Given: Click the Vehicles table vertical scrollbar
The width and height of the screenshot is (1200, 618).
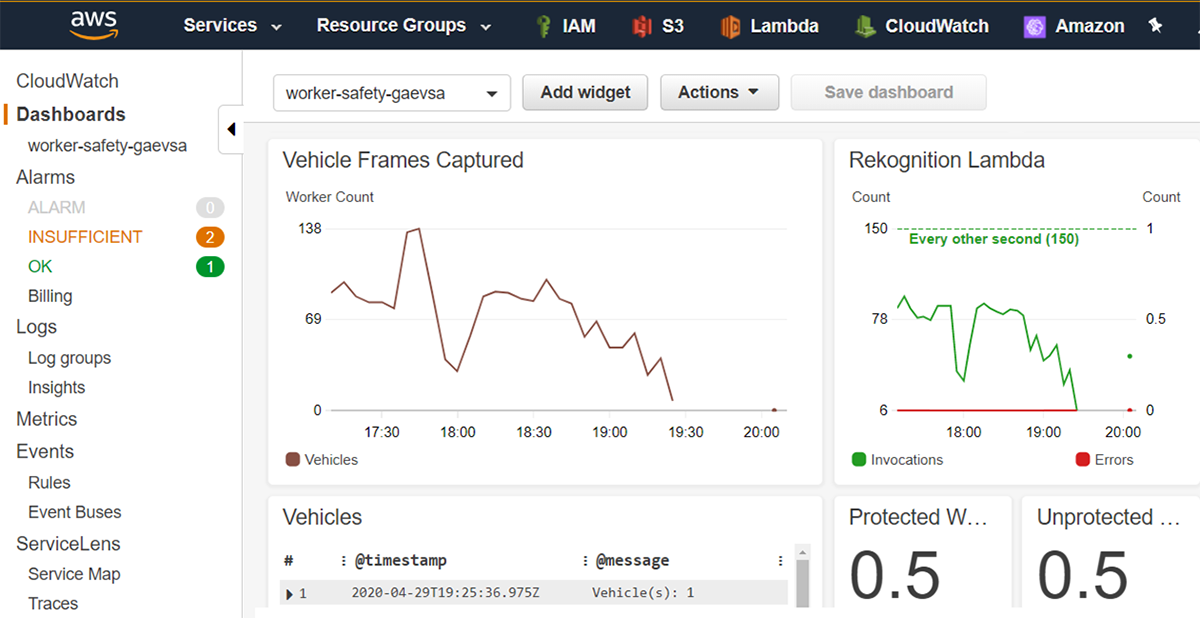Looking at the screenshot, I should [802, 576].
